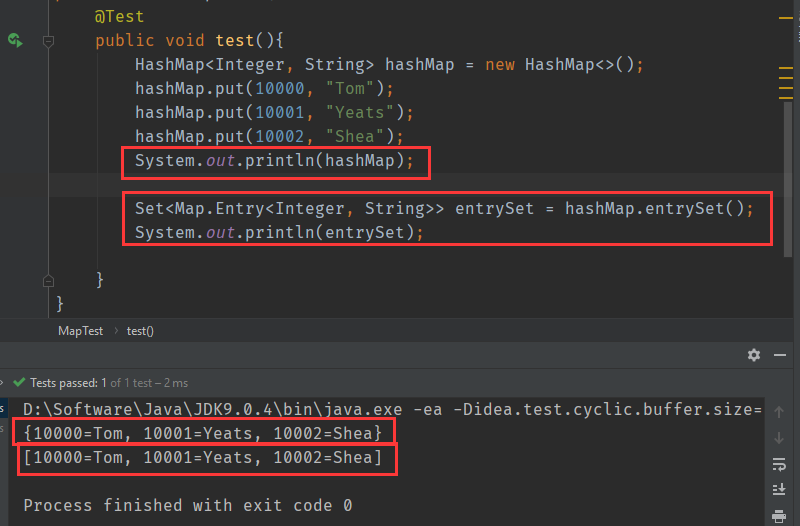The image size is (800, 526).
Task: Click fold end marker near closing brace
Action: coord(48,281)
